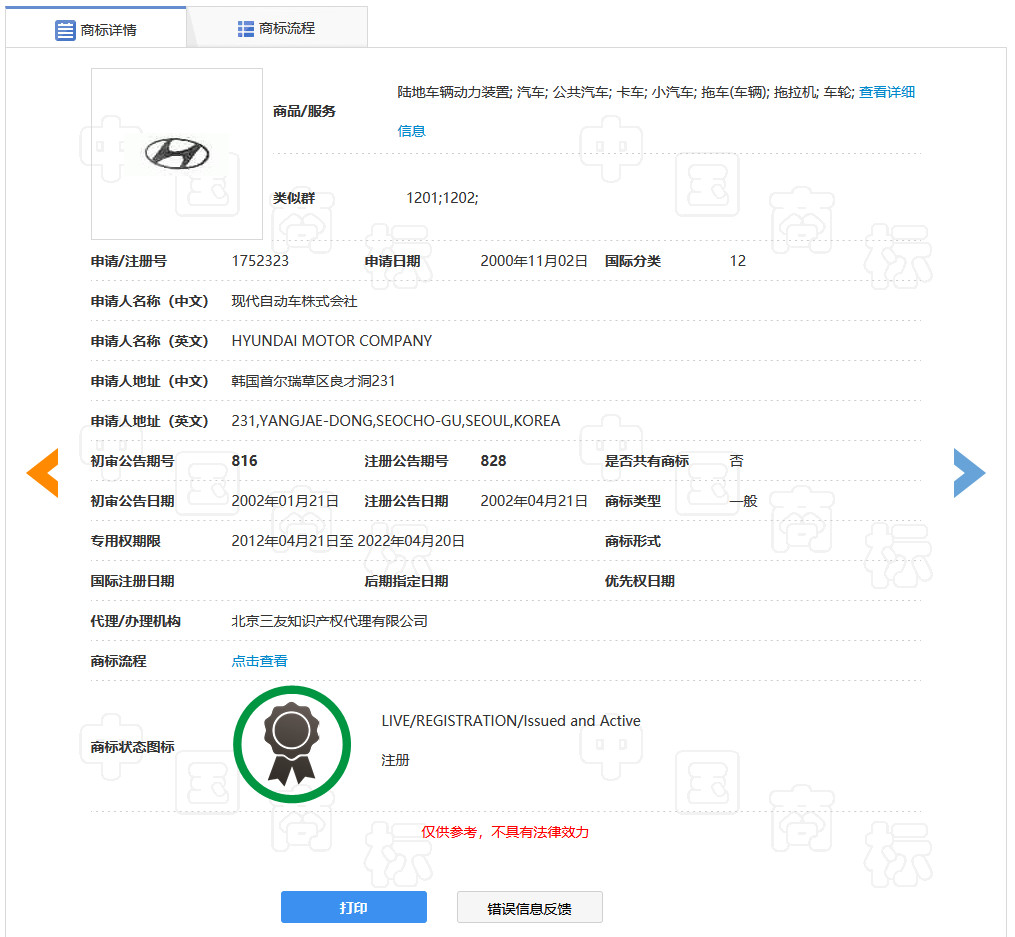Select the red disclaimer 仅供参考,不具有法律效力
This screenshot has height=937, width=1015.
[505, 832]
